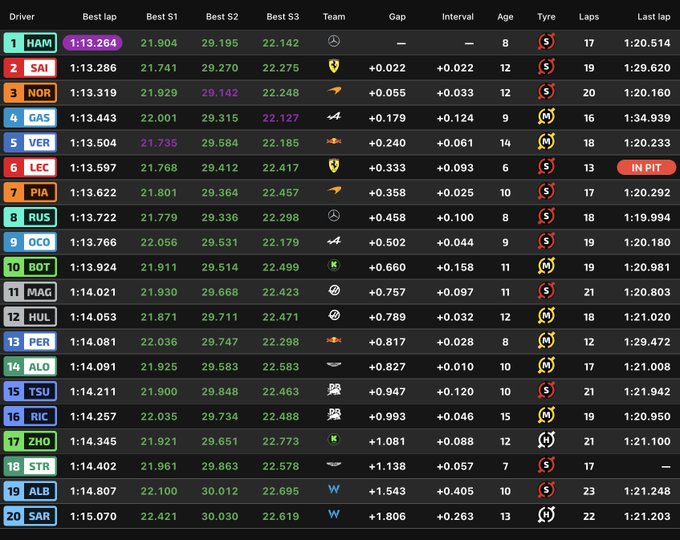Screen dimensions: 680x540
Task: Click the 1:15.070 best lap time
Action: [x=93, y=516]
